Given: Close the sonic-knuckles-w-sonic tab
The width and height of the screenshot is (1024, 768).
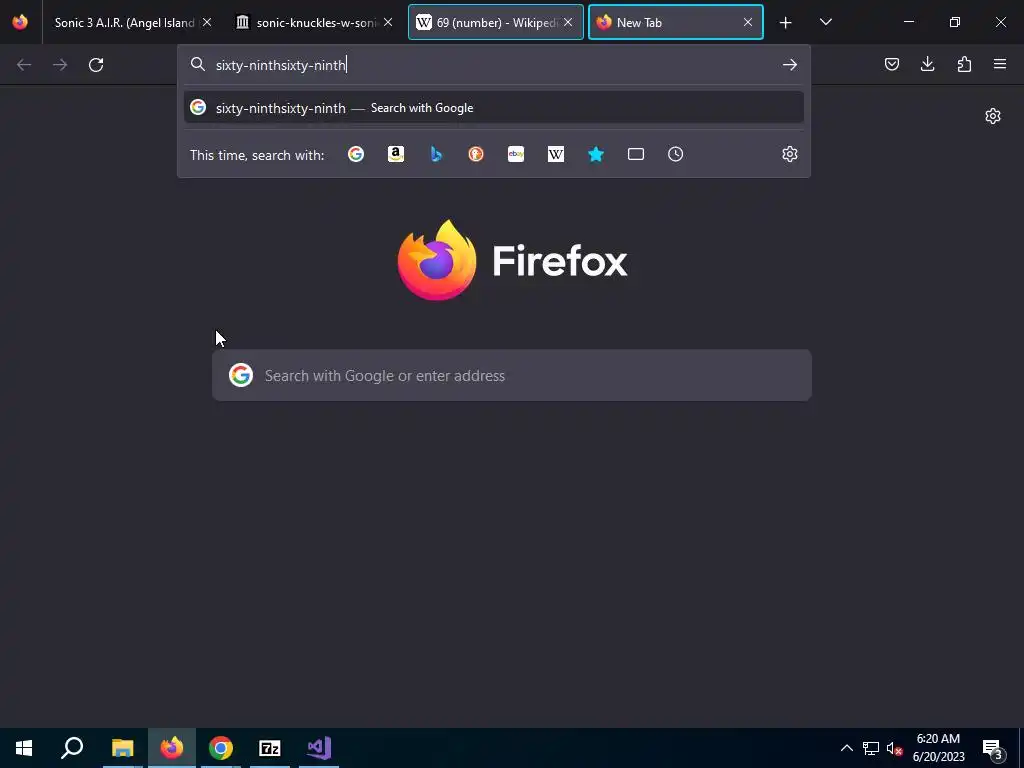Looking at the screenshot, I should [388, 22].
